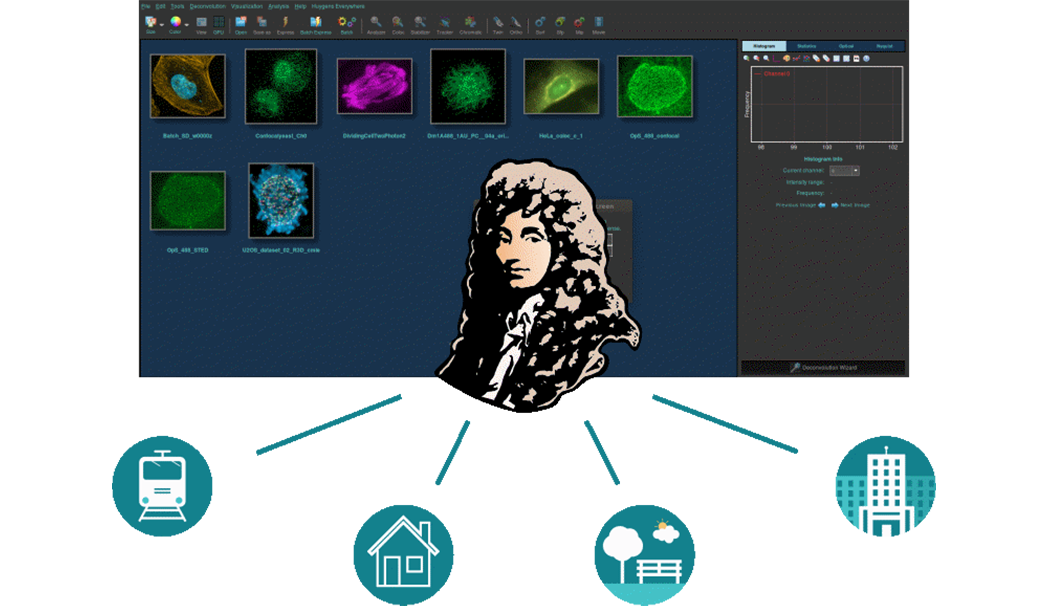Click the Save as toolbar icon
Screen dimensions: 1048x613
(x=262, y=23)
